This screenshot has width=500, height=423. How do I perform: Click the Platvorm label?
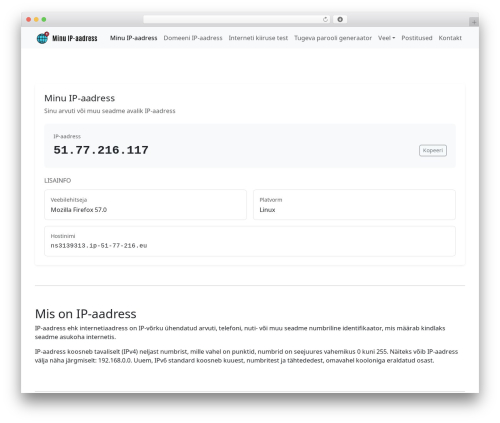point(271,200)
